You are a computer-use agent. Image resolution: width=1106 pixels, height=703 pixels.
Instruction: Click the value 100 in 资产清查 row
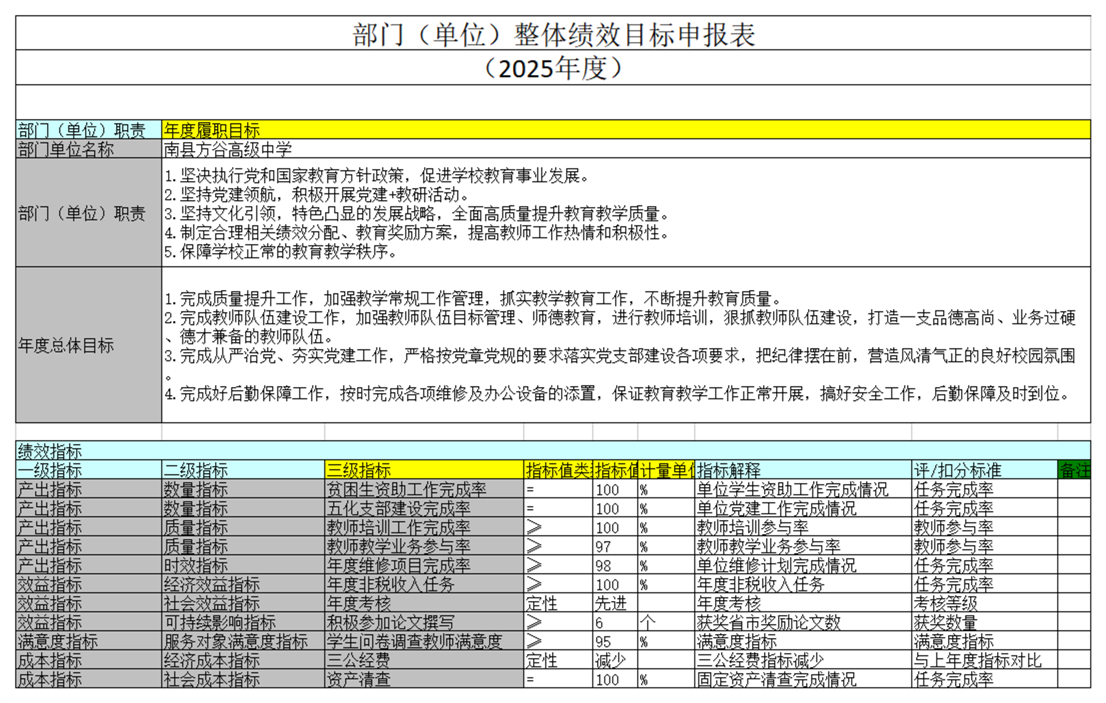click(615, 680)
